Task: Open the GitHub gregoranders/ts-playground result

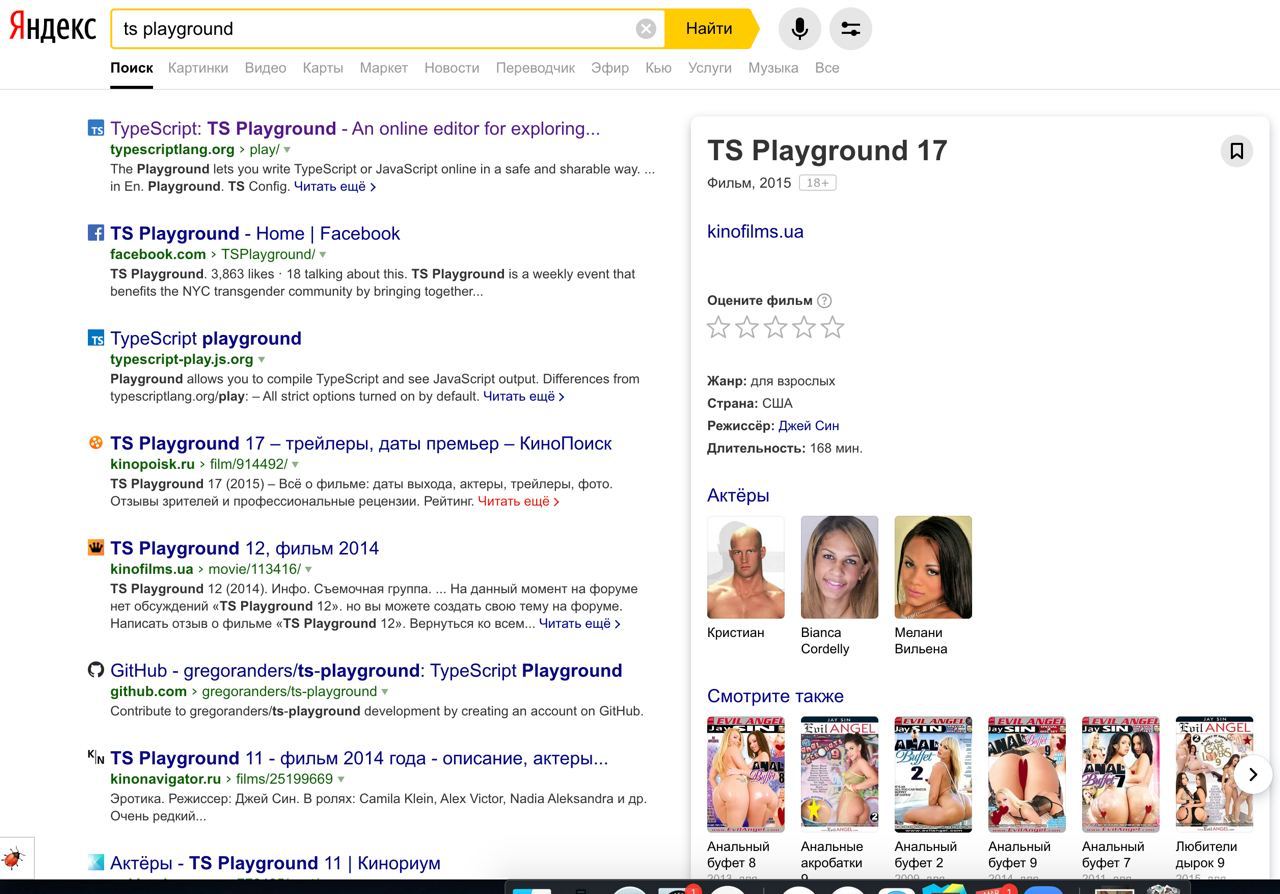Action: 366,670
